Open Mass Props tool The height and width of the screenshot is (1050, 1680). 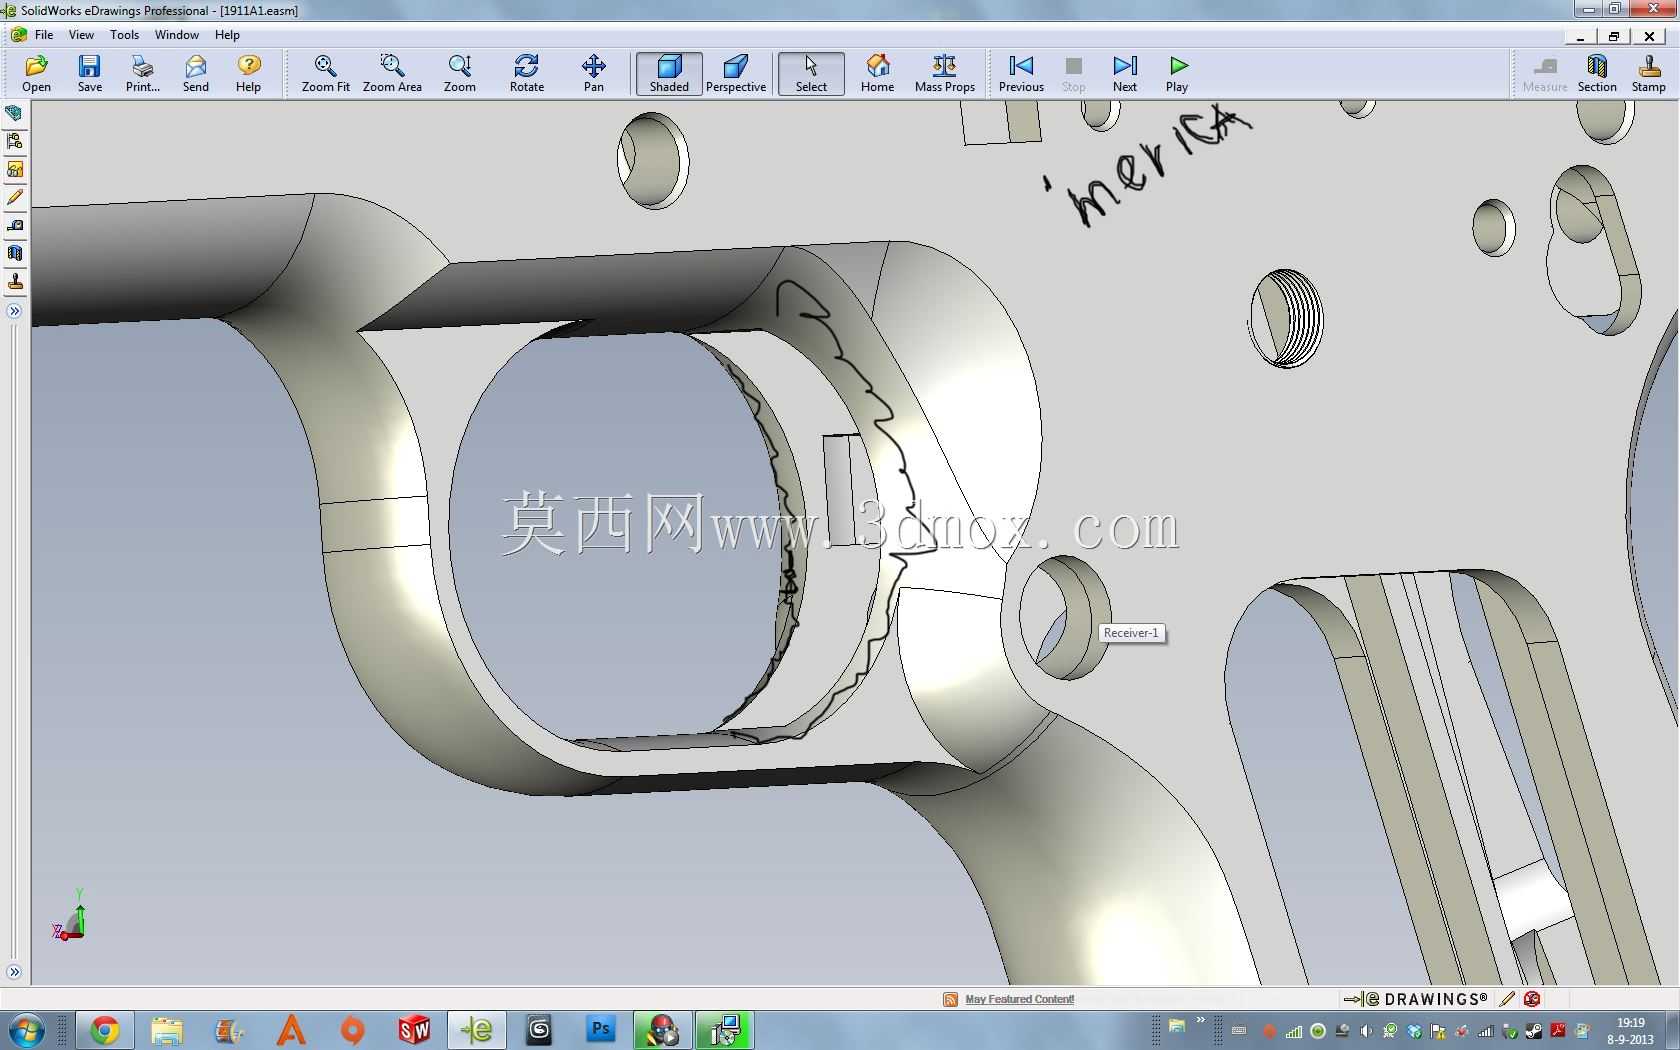tap(945, 73)
